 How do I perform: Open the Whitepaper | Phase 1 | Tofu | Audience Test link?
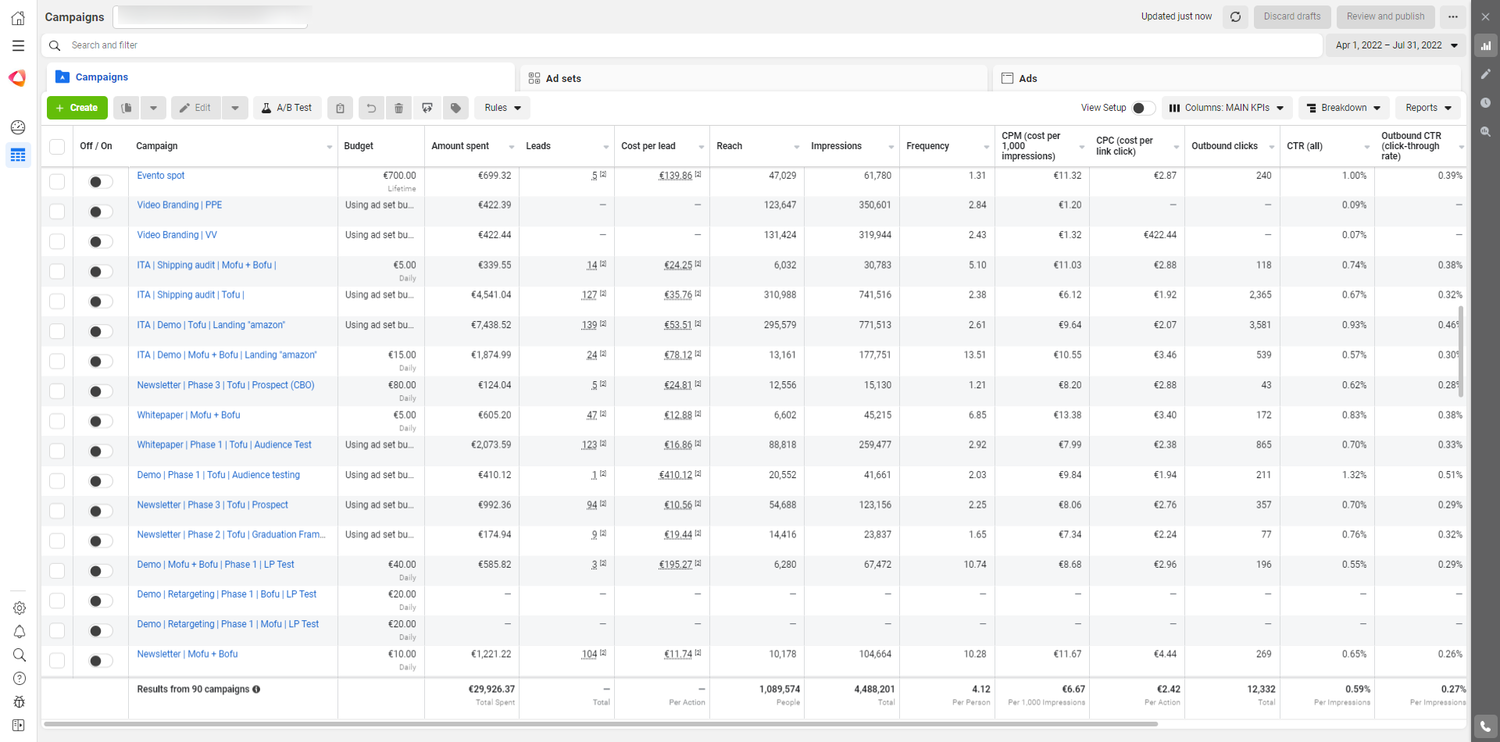pyautogui.click(x=224, y=445)
